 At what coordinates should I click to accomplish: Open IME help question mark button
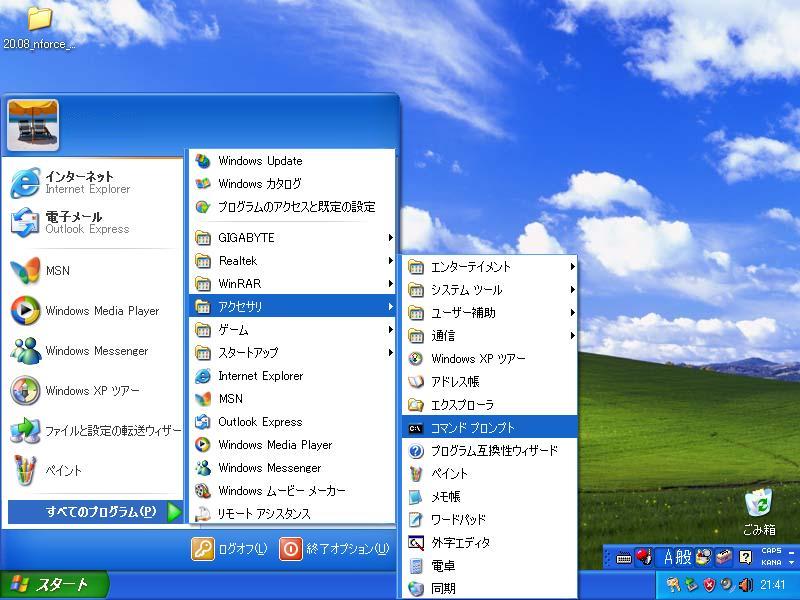coord(745,557)
